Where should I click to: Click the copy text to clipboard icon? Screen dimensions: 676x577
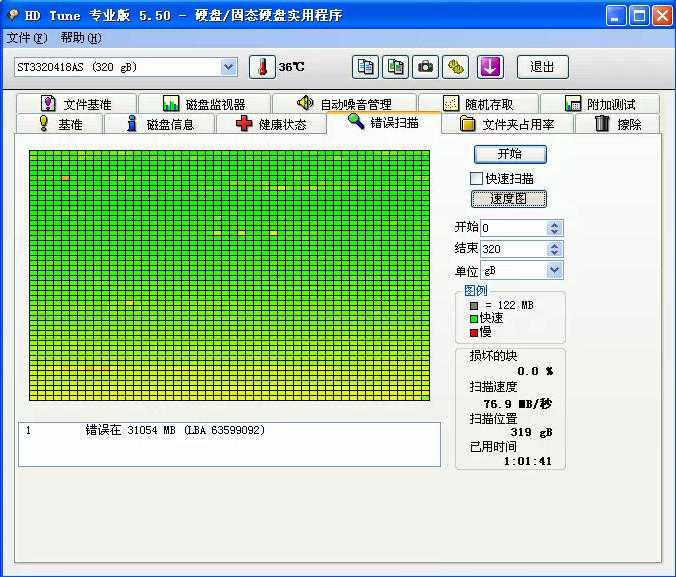tap(365, 67)
